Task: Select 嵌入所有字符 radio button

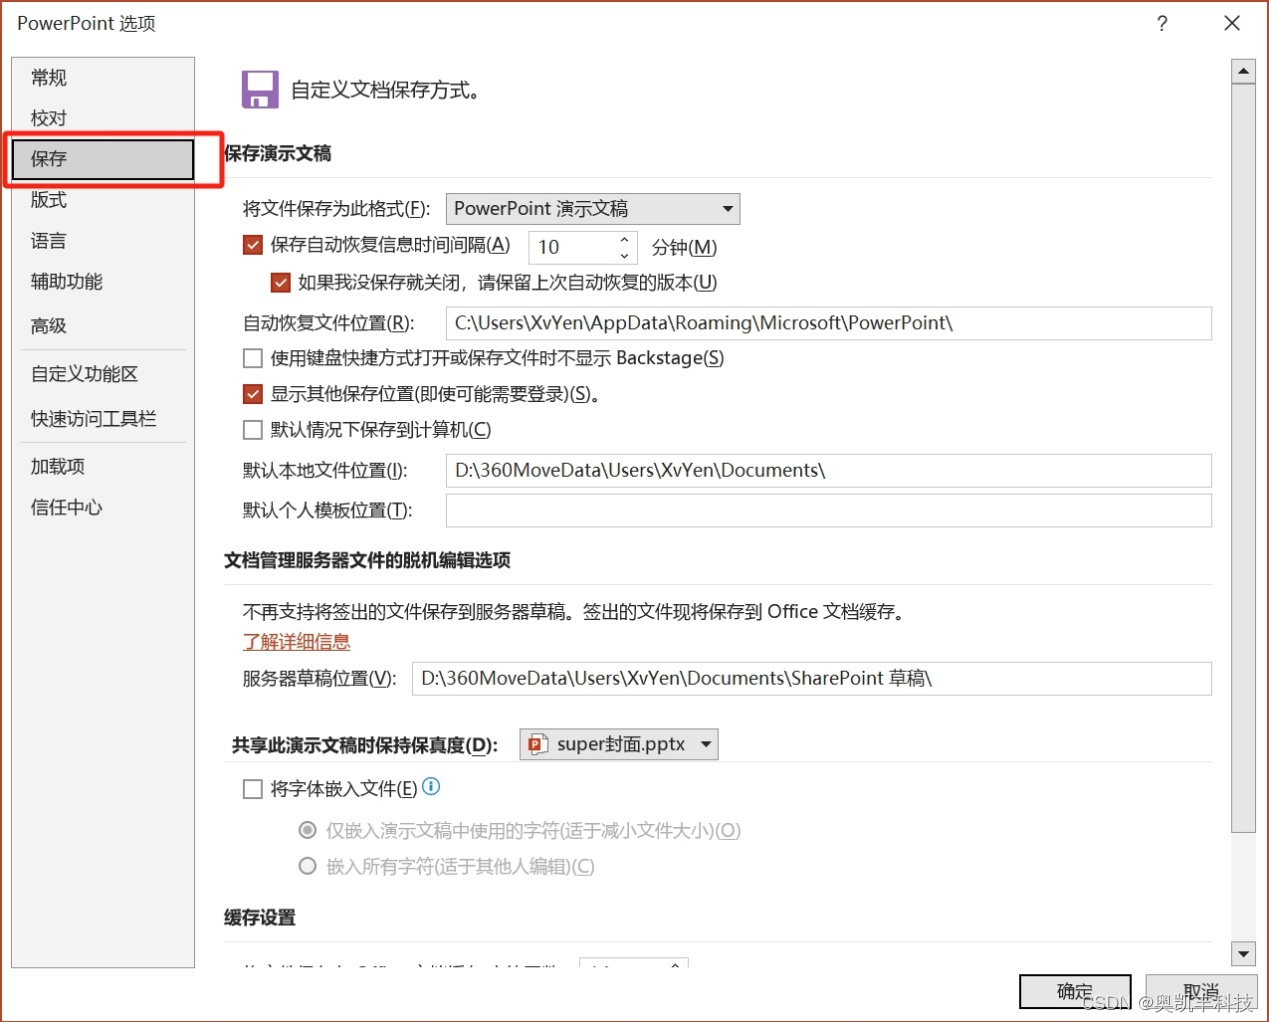Action: [308, 866]
